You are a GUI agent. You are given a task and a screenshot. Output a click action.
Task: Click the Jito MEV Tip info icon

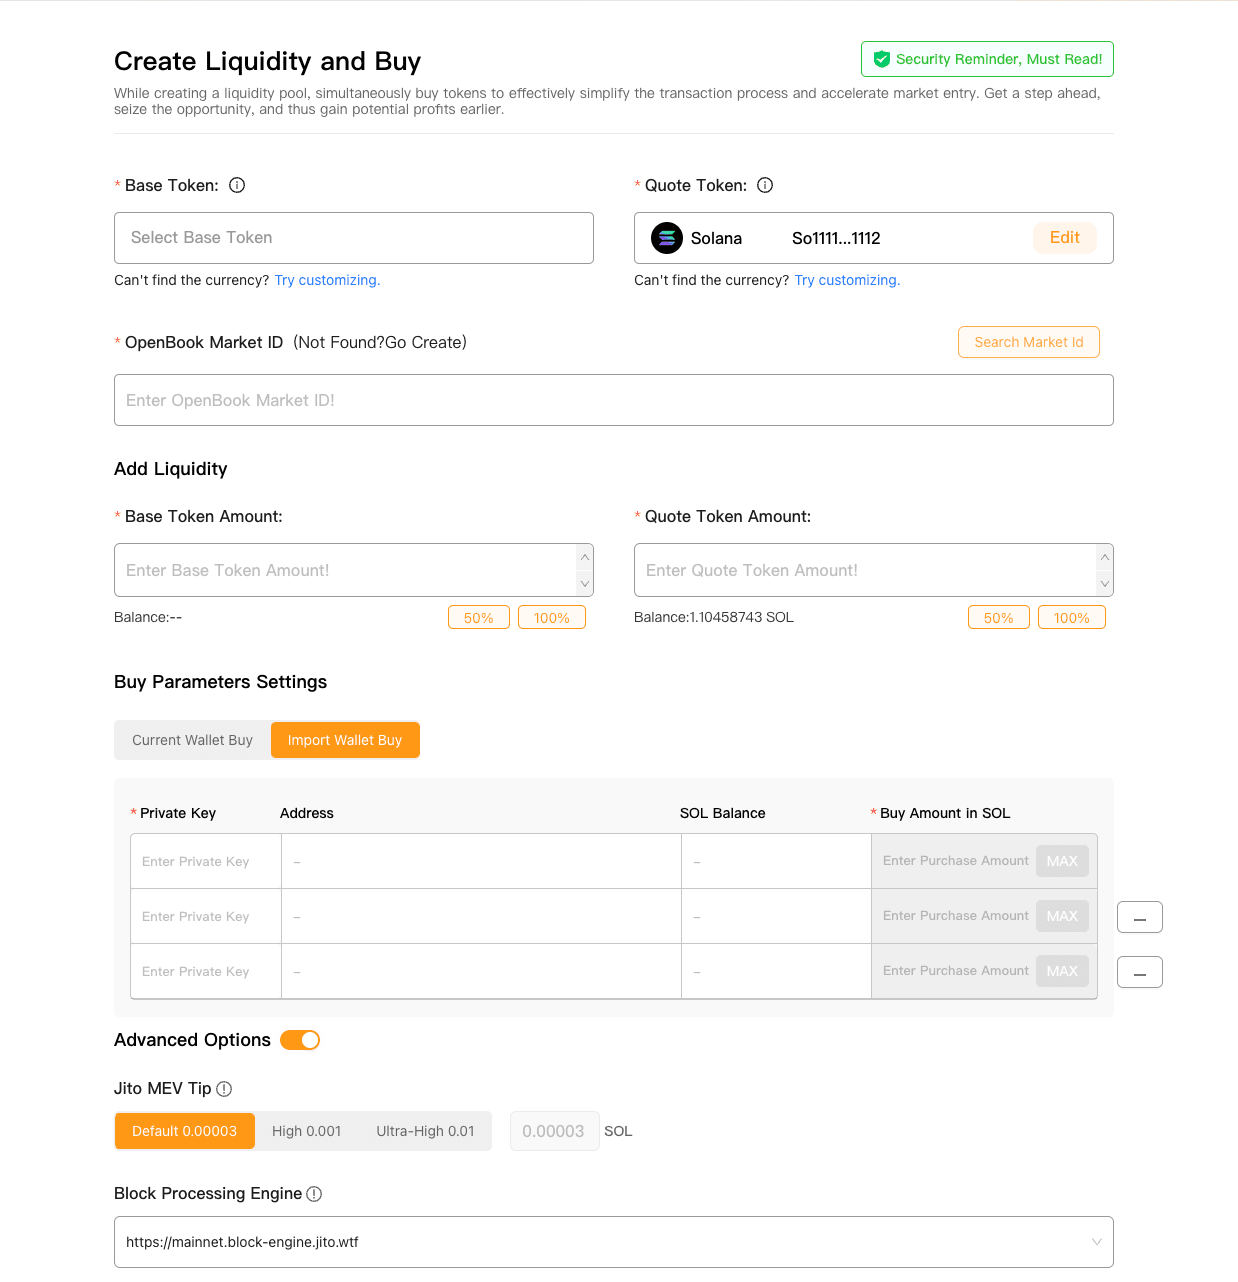[x=224, y=1089]
